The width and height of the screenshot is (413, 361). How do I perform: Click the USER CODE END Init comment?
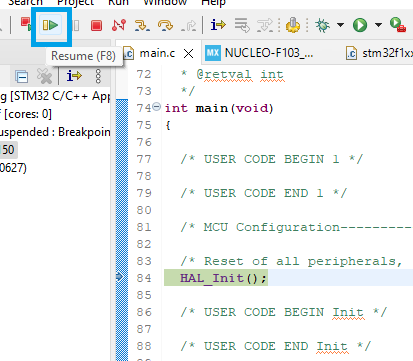point(275,346)
